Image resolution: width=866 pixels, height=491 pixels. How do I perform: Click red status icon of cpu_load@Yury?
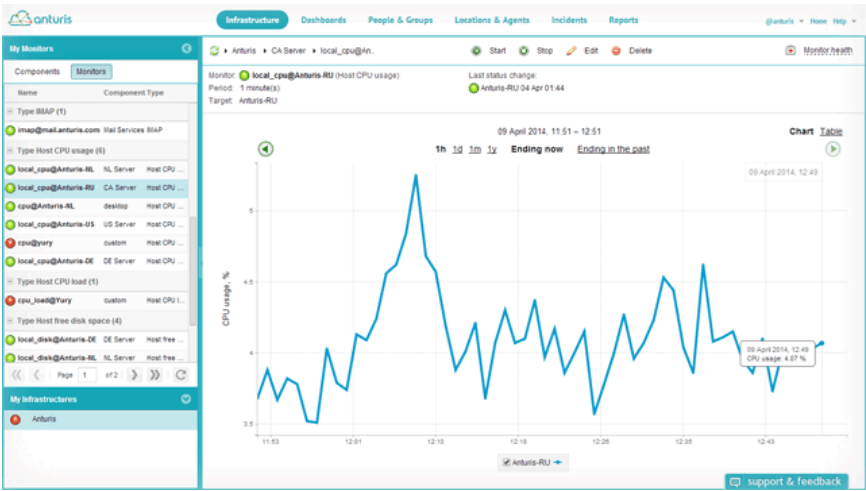10,300
